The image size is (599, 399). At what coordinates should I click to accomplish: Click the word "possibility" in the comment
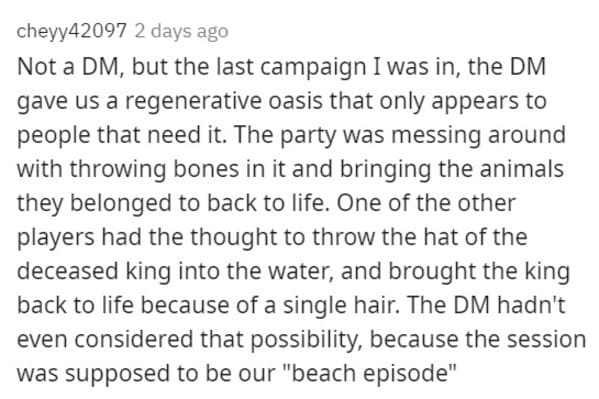[306, 339]
